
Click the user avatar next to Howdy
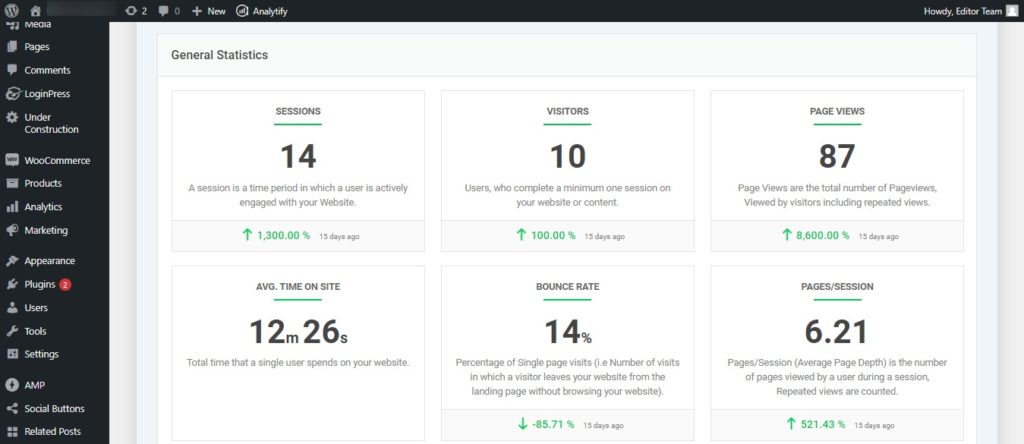(1011, 11)
